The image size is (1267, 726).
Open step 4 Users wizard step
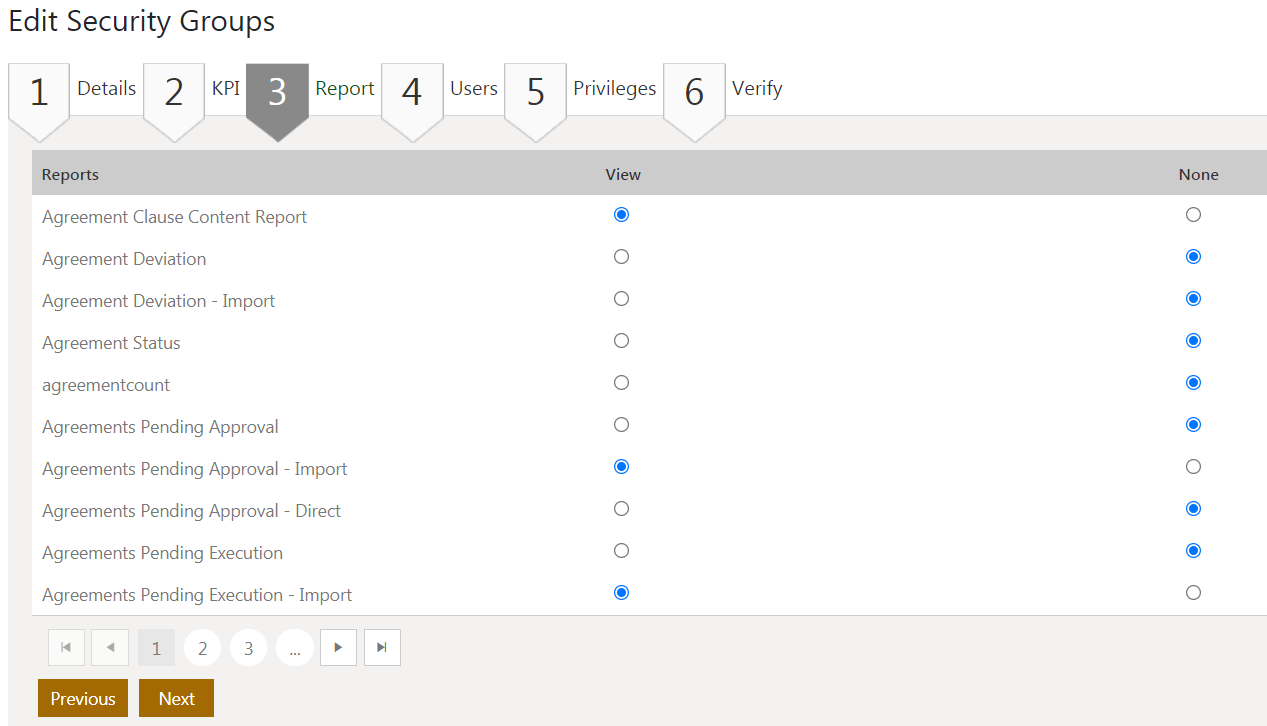[412, 92]
